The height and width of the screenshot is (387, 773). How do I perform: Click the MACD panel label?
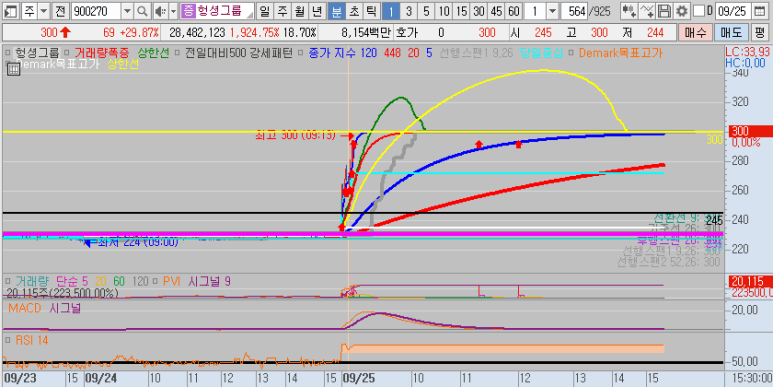(x=25, y=308)
